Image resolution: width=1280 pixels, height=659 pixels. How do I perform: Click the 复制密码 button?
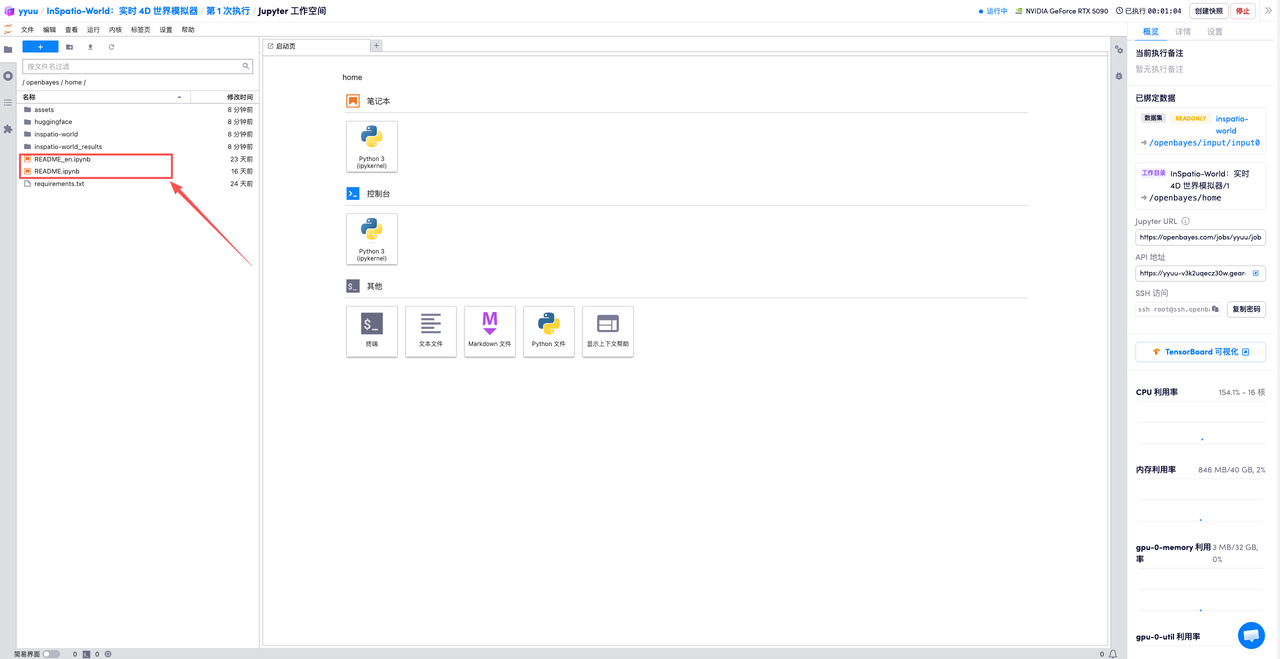coord(1246,309)
